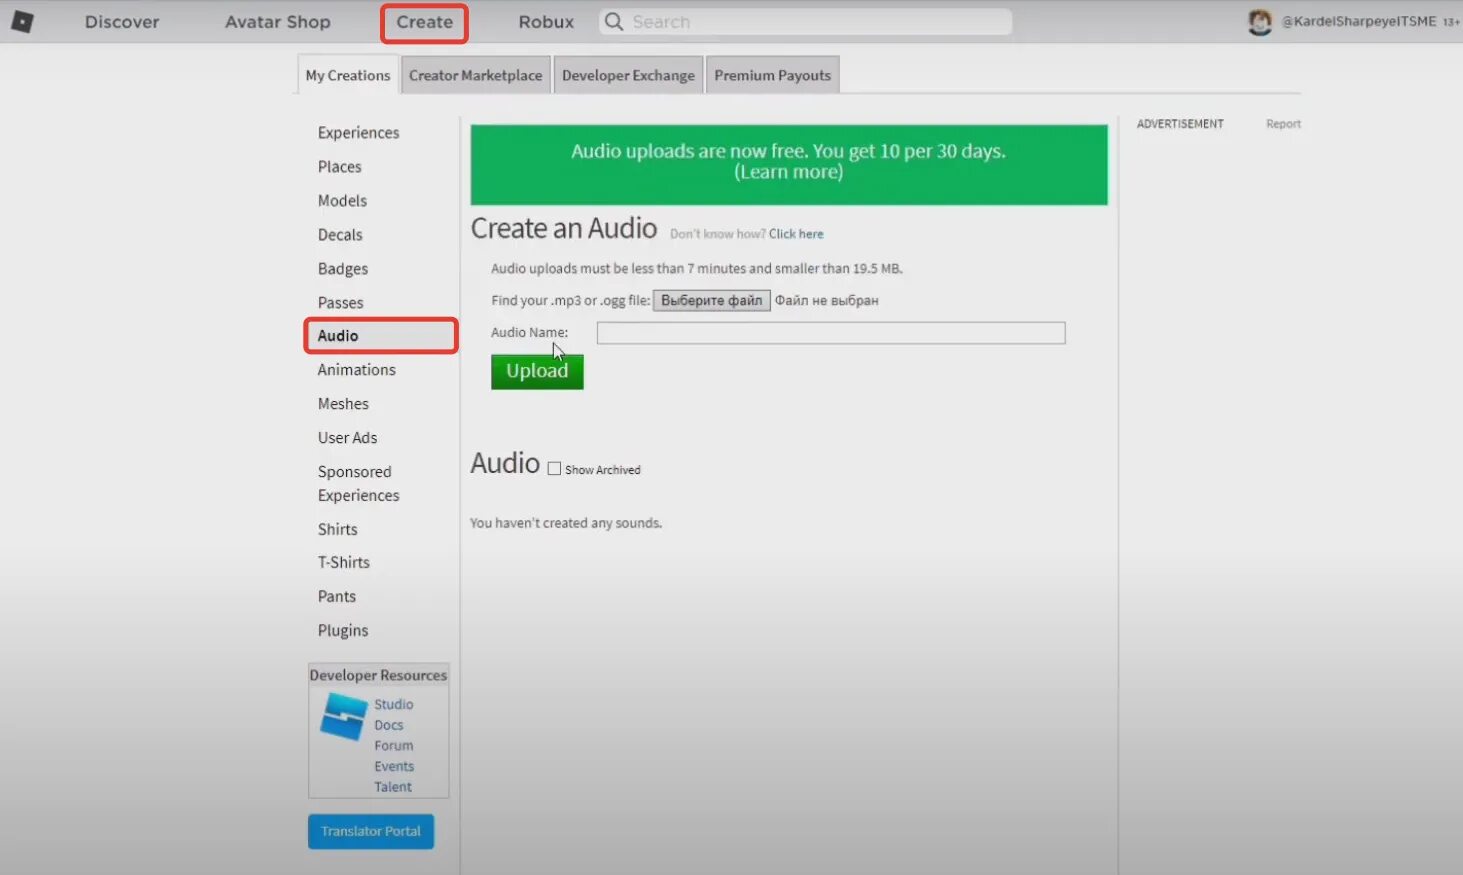The height and width of the screenshot is (875, 1463).
Task: Select Badges in the sidebar
Action: (x=343, y=269)
